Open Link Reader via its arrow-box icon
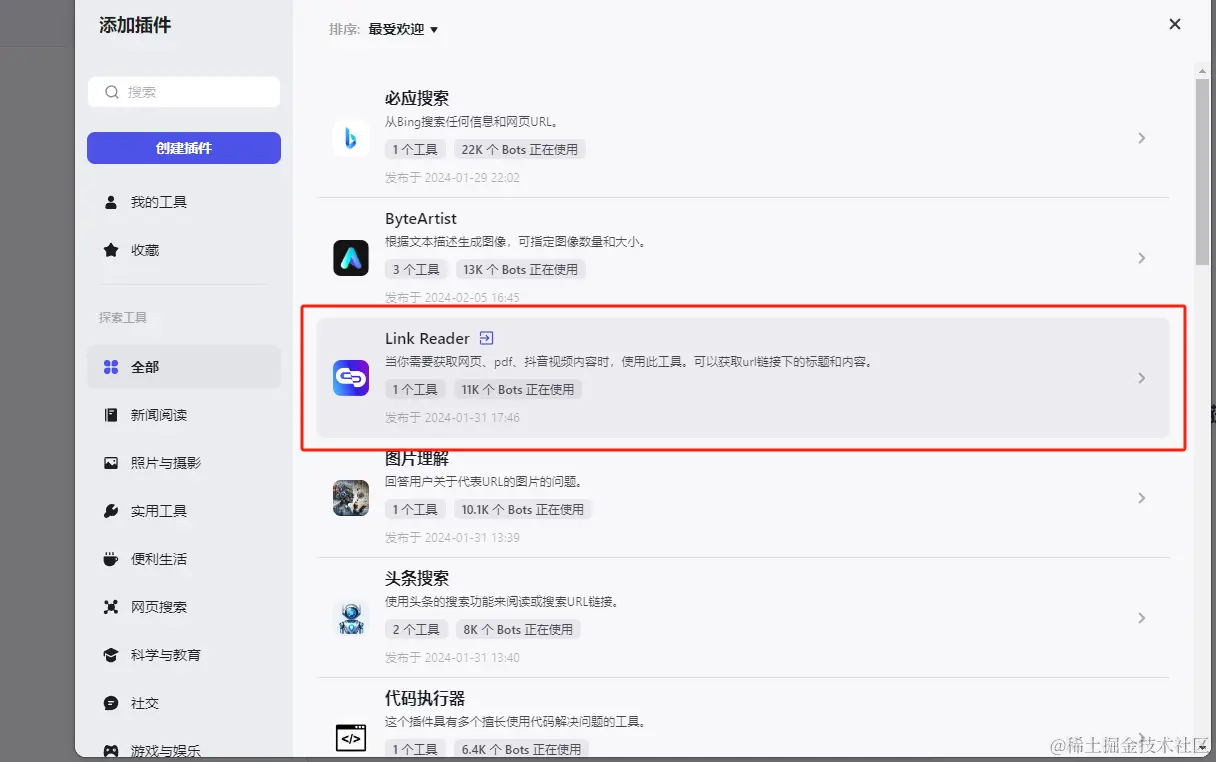The image size is (1216, 762). 486,338
